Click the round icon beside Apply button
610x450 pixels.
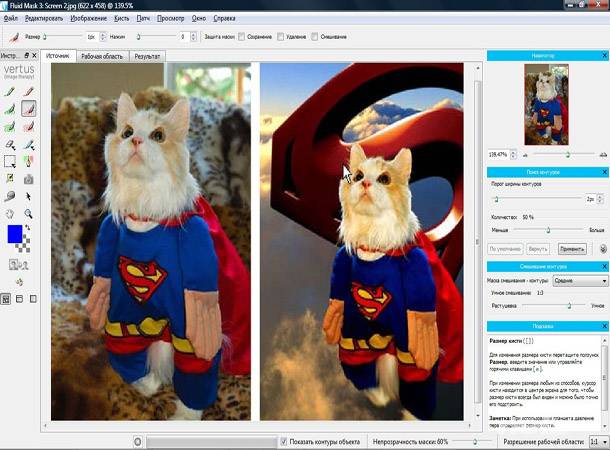pyautogui.click(x=603, y=249)
